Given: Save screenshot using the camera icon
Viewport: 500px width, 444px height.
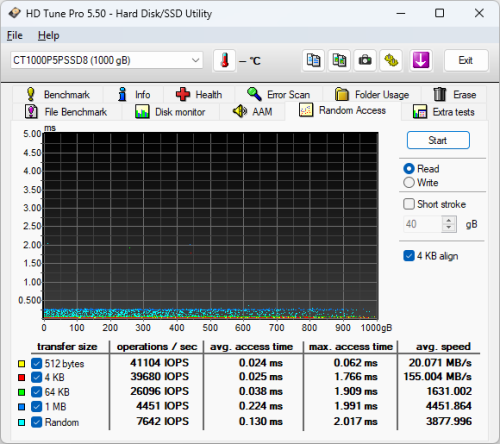Looking at the screenshot, I should (365, 61).
